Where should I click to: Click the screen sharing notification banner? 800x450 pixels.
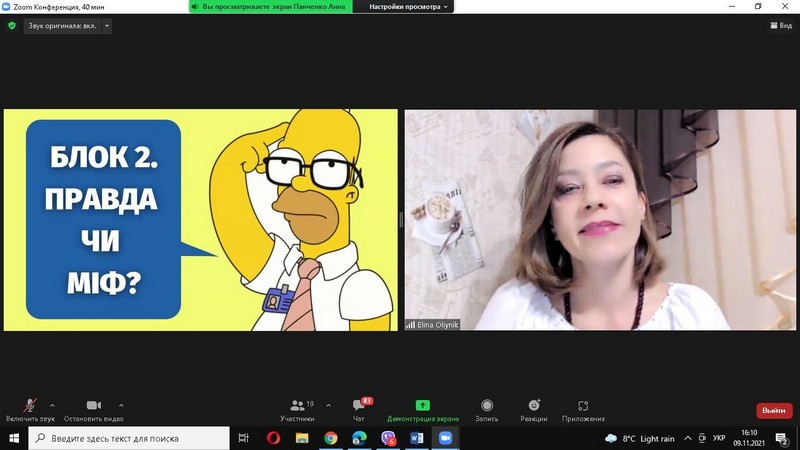[x=271, y=7]
